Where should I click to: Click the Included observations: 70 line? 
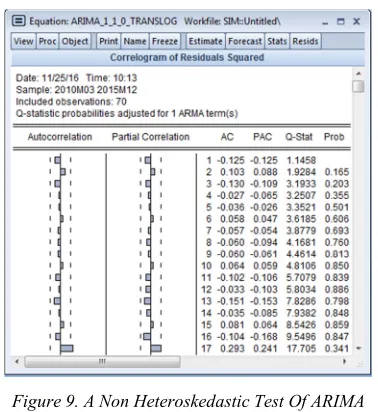pyautogui.click(x=71, y=101)
